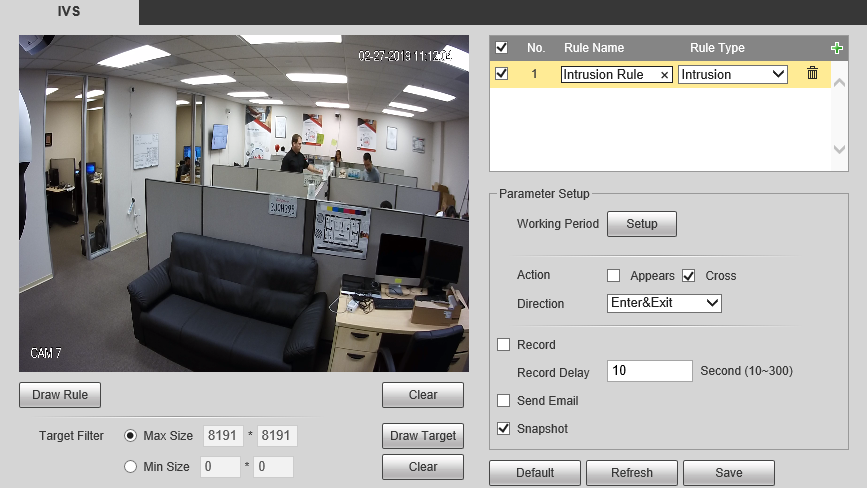The height and width of the screenshot is (488, 867).
Task: Click the Draw Rule button
Action: click(60, 395)
